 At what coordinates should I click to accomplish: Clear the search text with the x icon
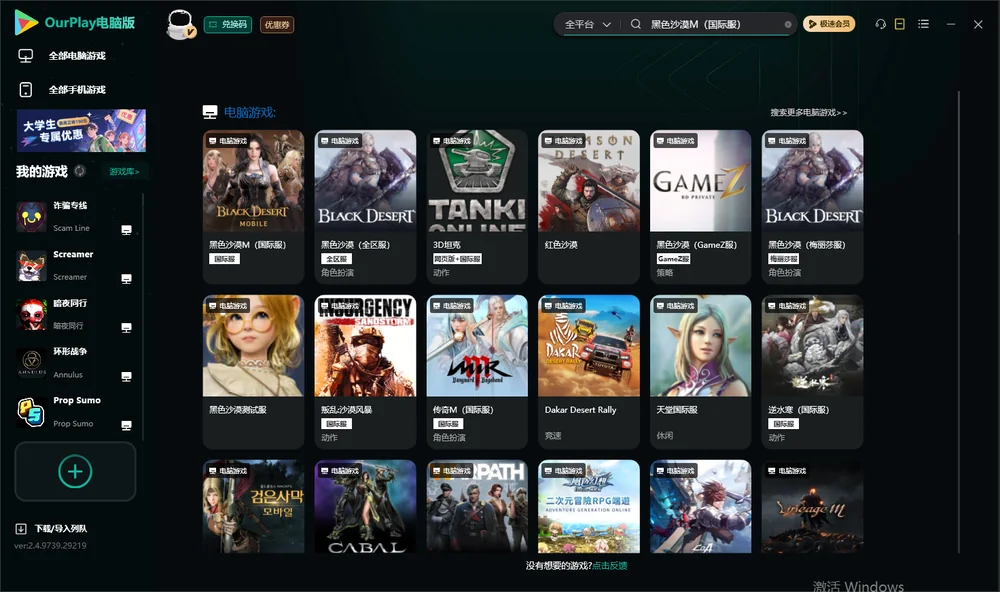[788, 25]
